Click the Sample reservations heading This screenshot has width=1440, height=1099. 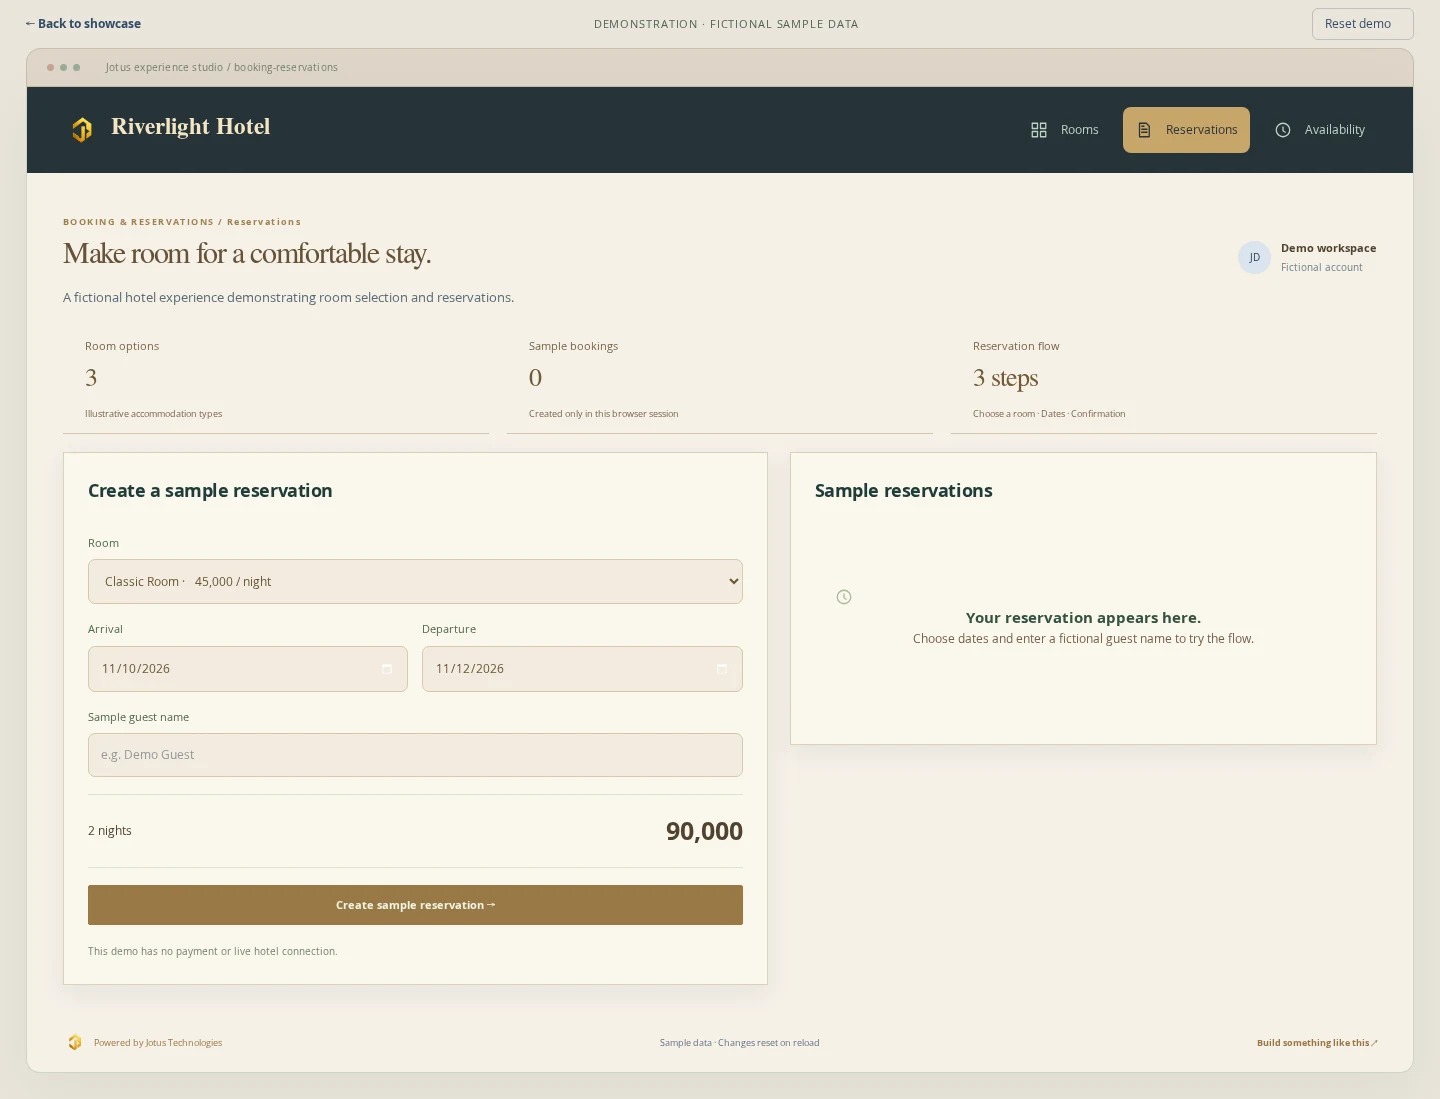coord(904,491)
